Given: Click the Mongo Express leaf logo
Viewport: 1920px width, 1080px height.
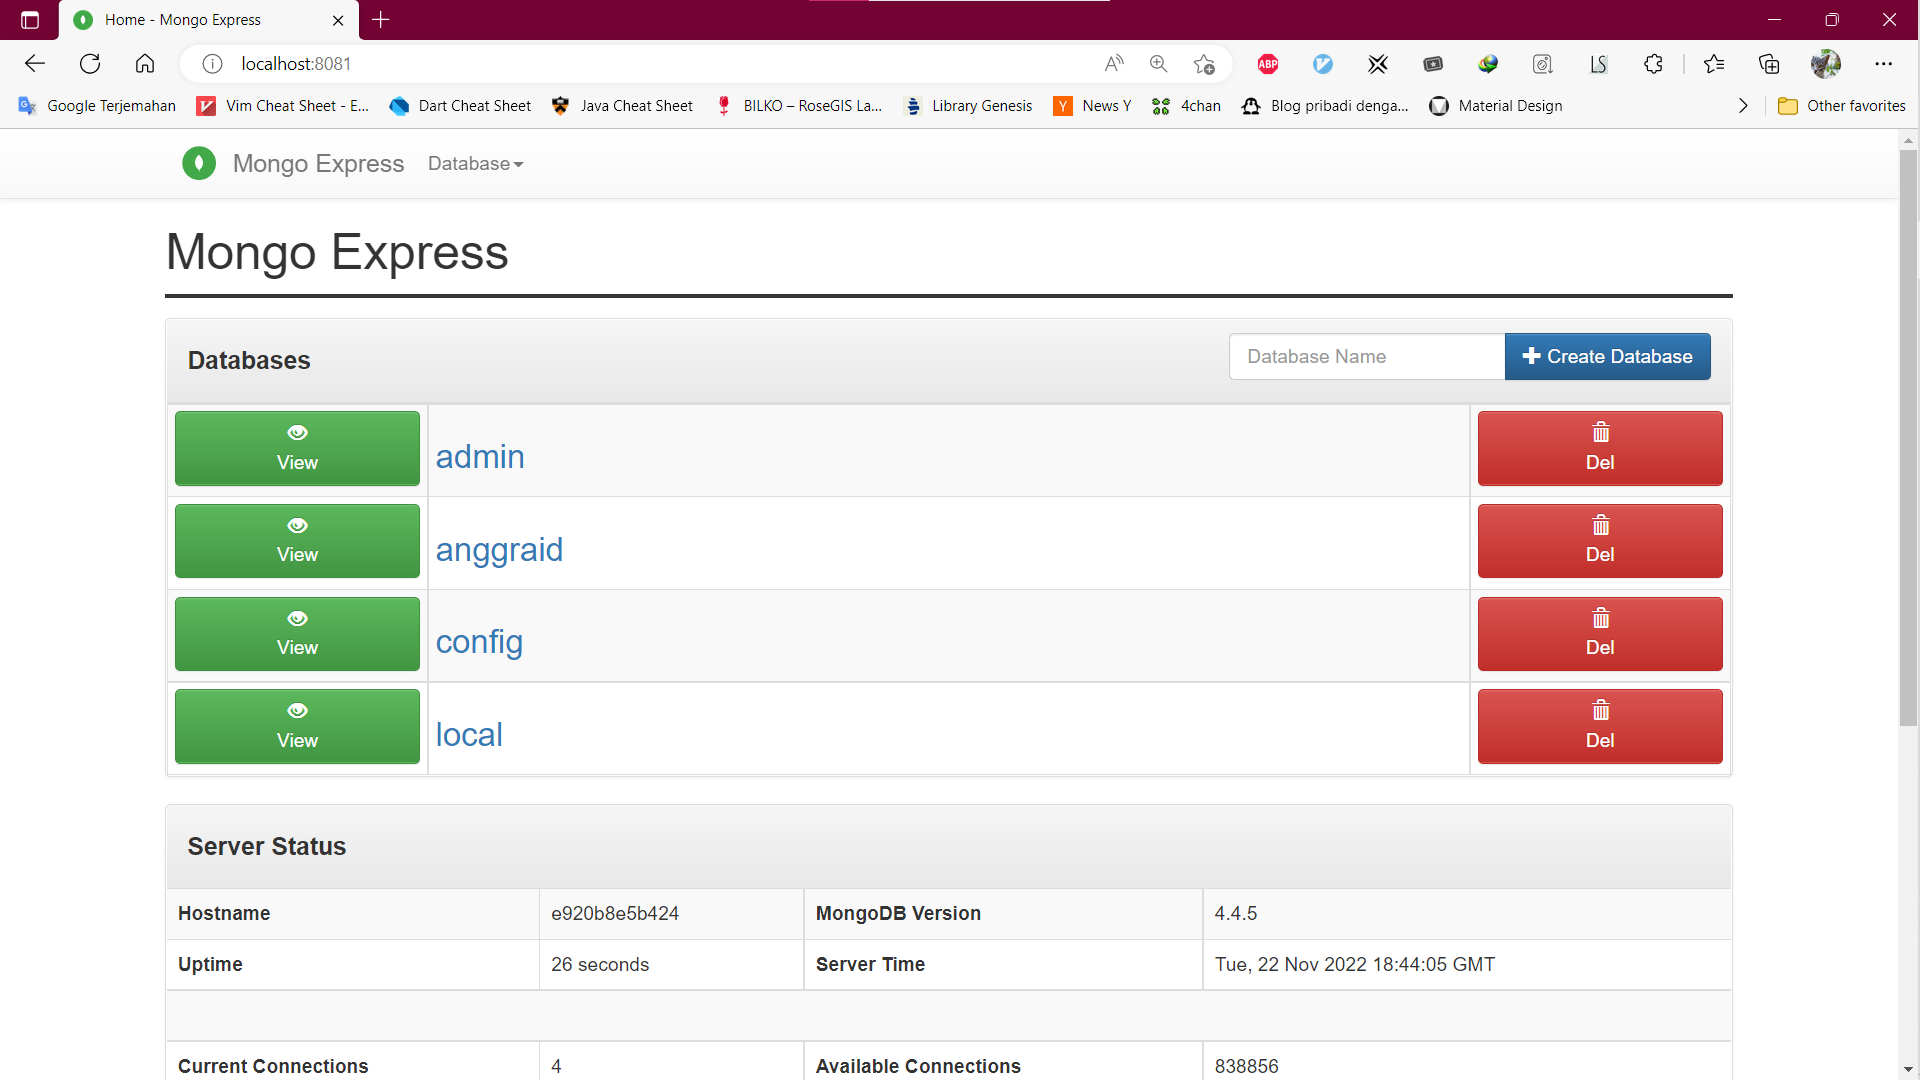Looking at the screenshot, I should [x=199, y=163].
